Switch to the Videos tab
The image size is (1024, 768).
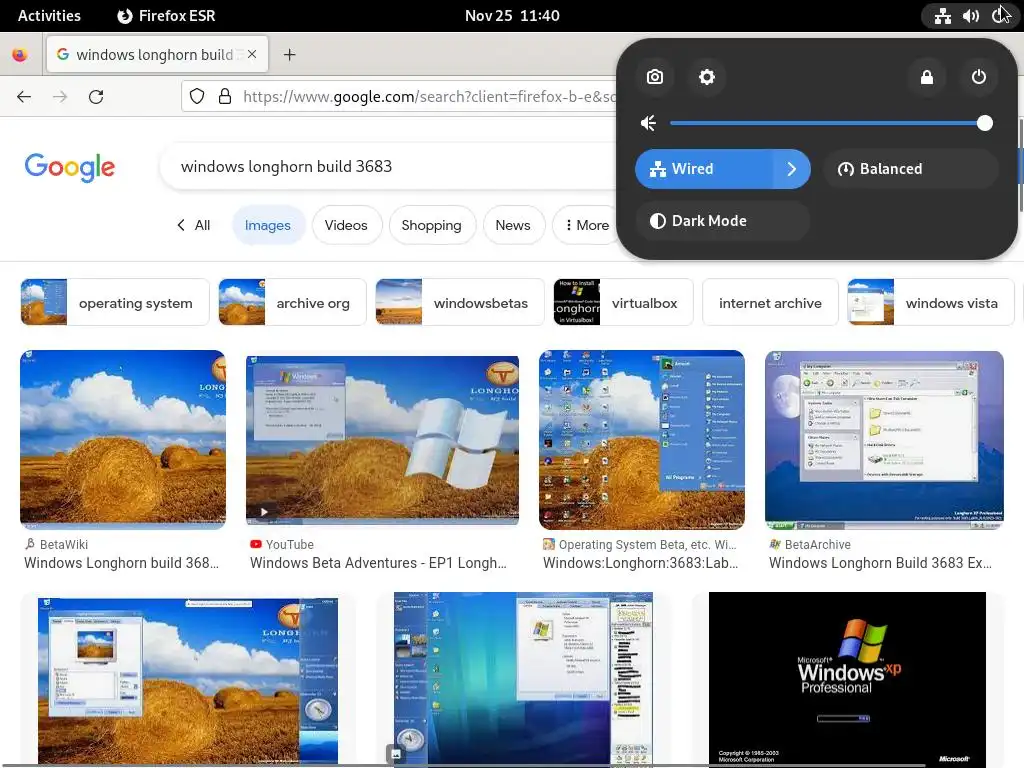pyautogui.click(x=346, y=225)
